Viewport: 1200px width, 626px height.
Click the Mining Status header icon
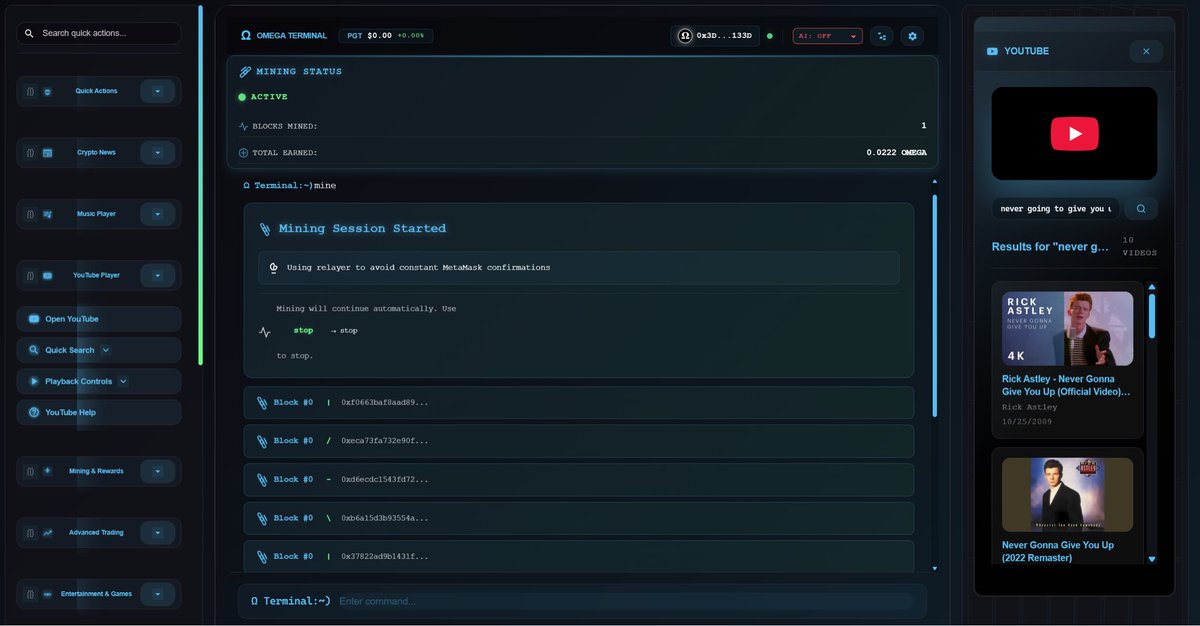click(x=245, y=72)
